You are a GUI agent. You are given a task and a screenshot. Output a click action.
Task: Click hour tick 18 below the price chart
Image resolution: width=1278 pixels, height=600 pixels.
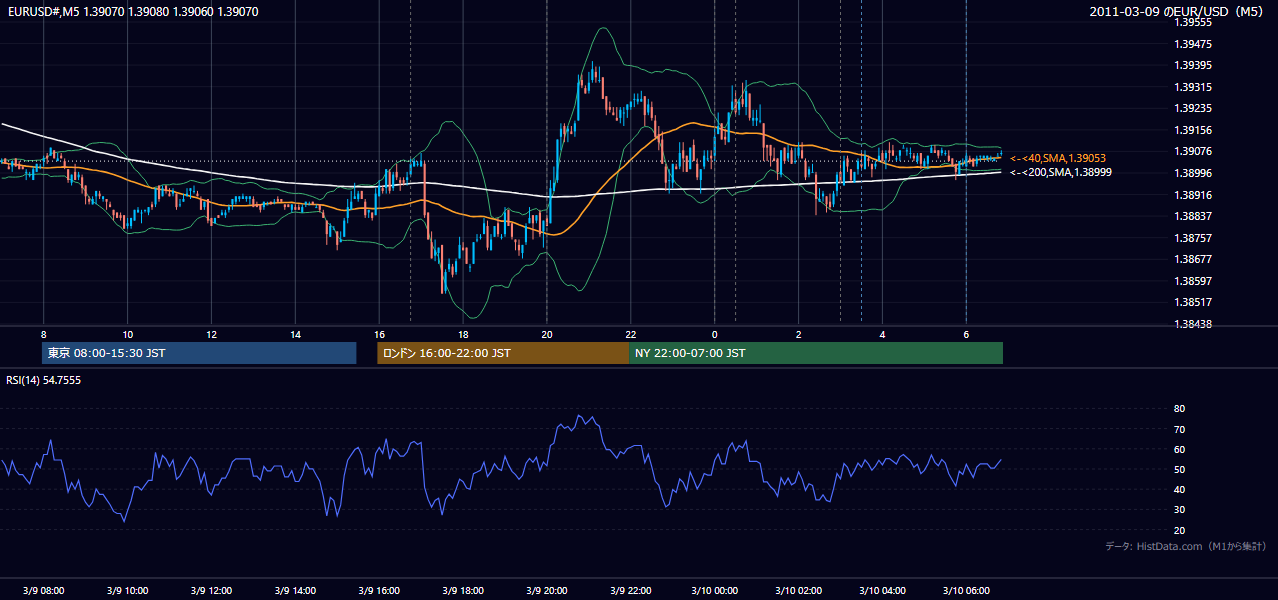point(463,334)
